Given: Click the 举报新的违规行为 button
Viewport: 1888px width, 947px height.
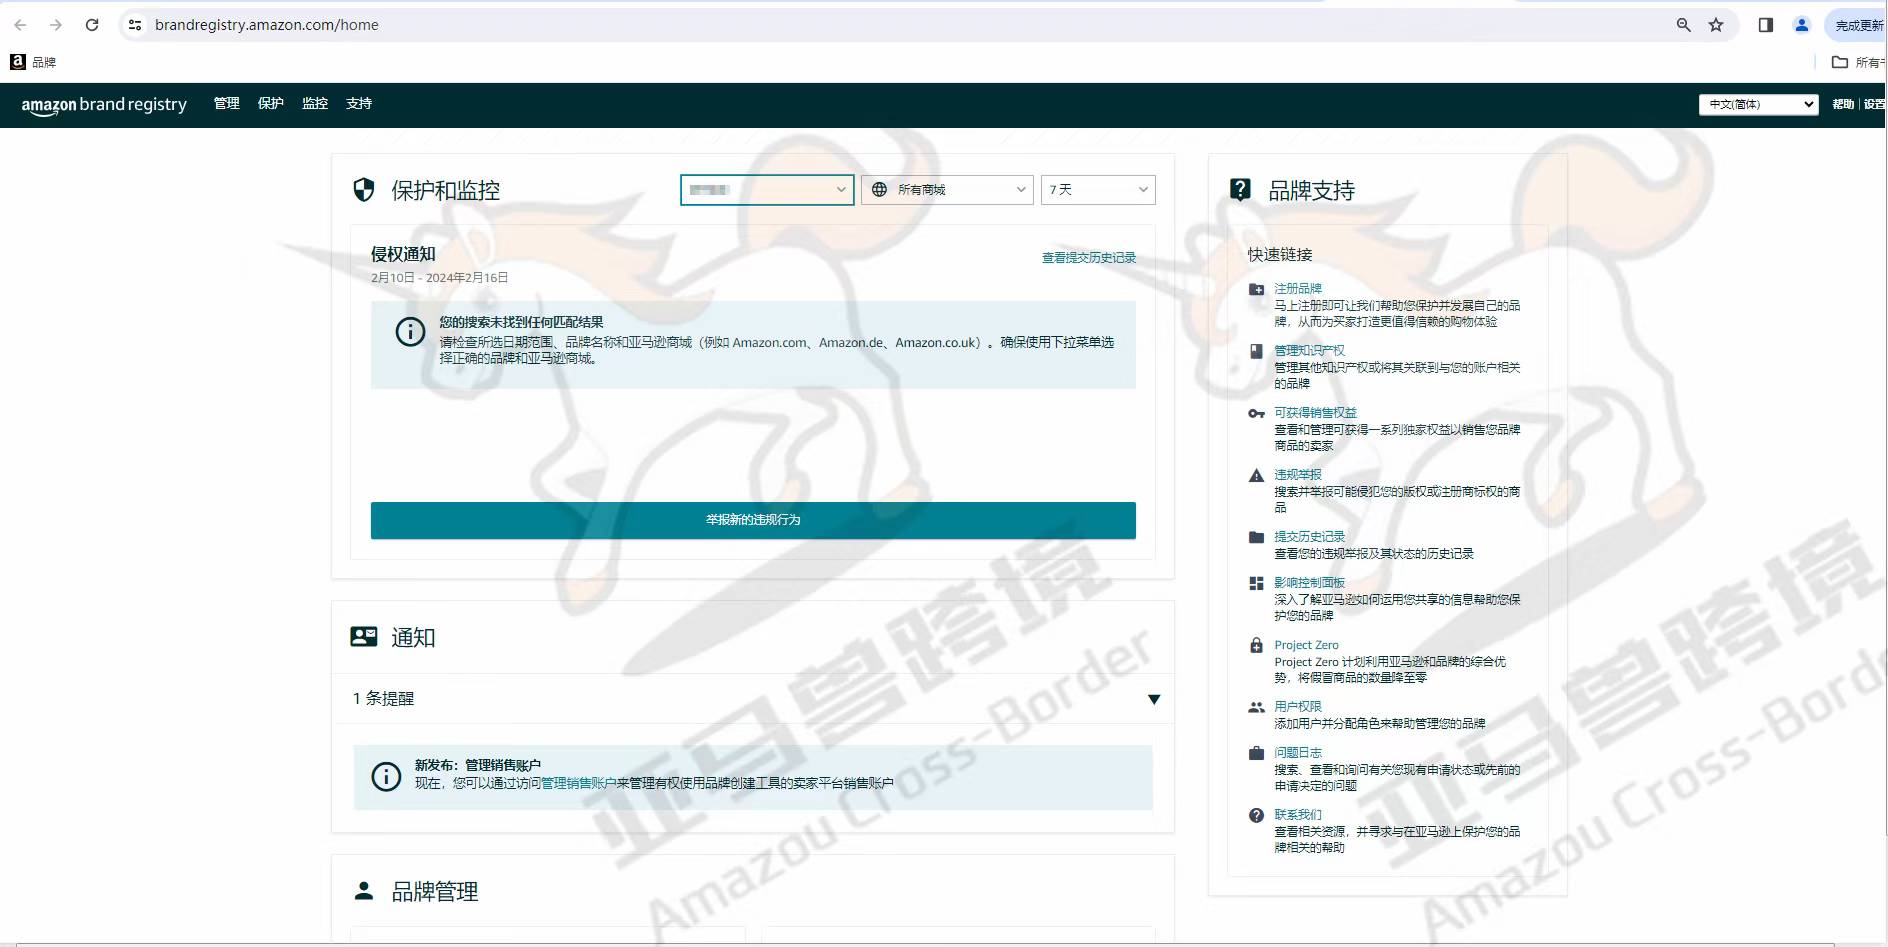Looking at the screenshot, I should 753,520.
